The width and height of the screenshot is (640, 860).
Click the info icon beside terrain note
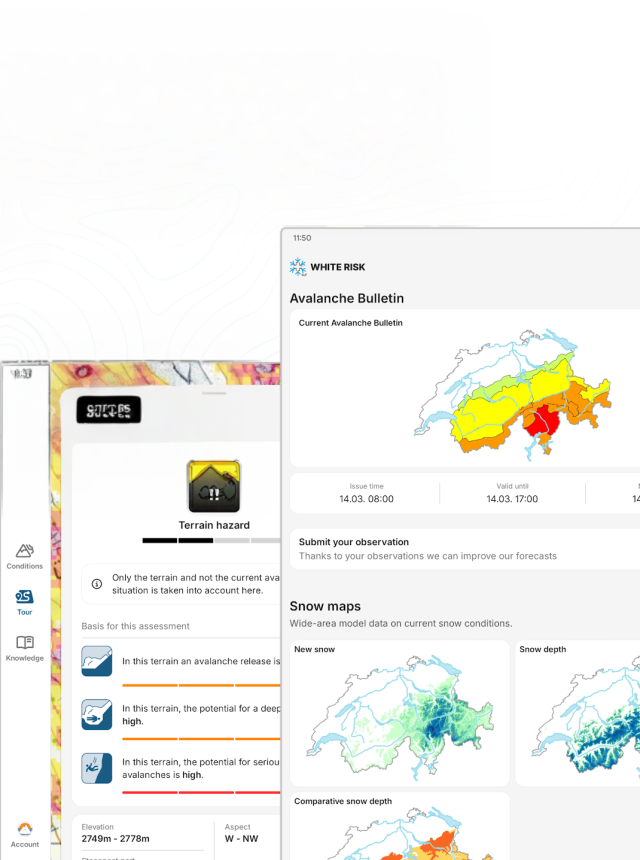[x=97, y=584]
